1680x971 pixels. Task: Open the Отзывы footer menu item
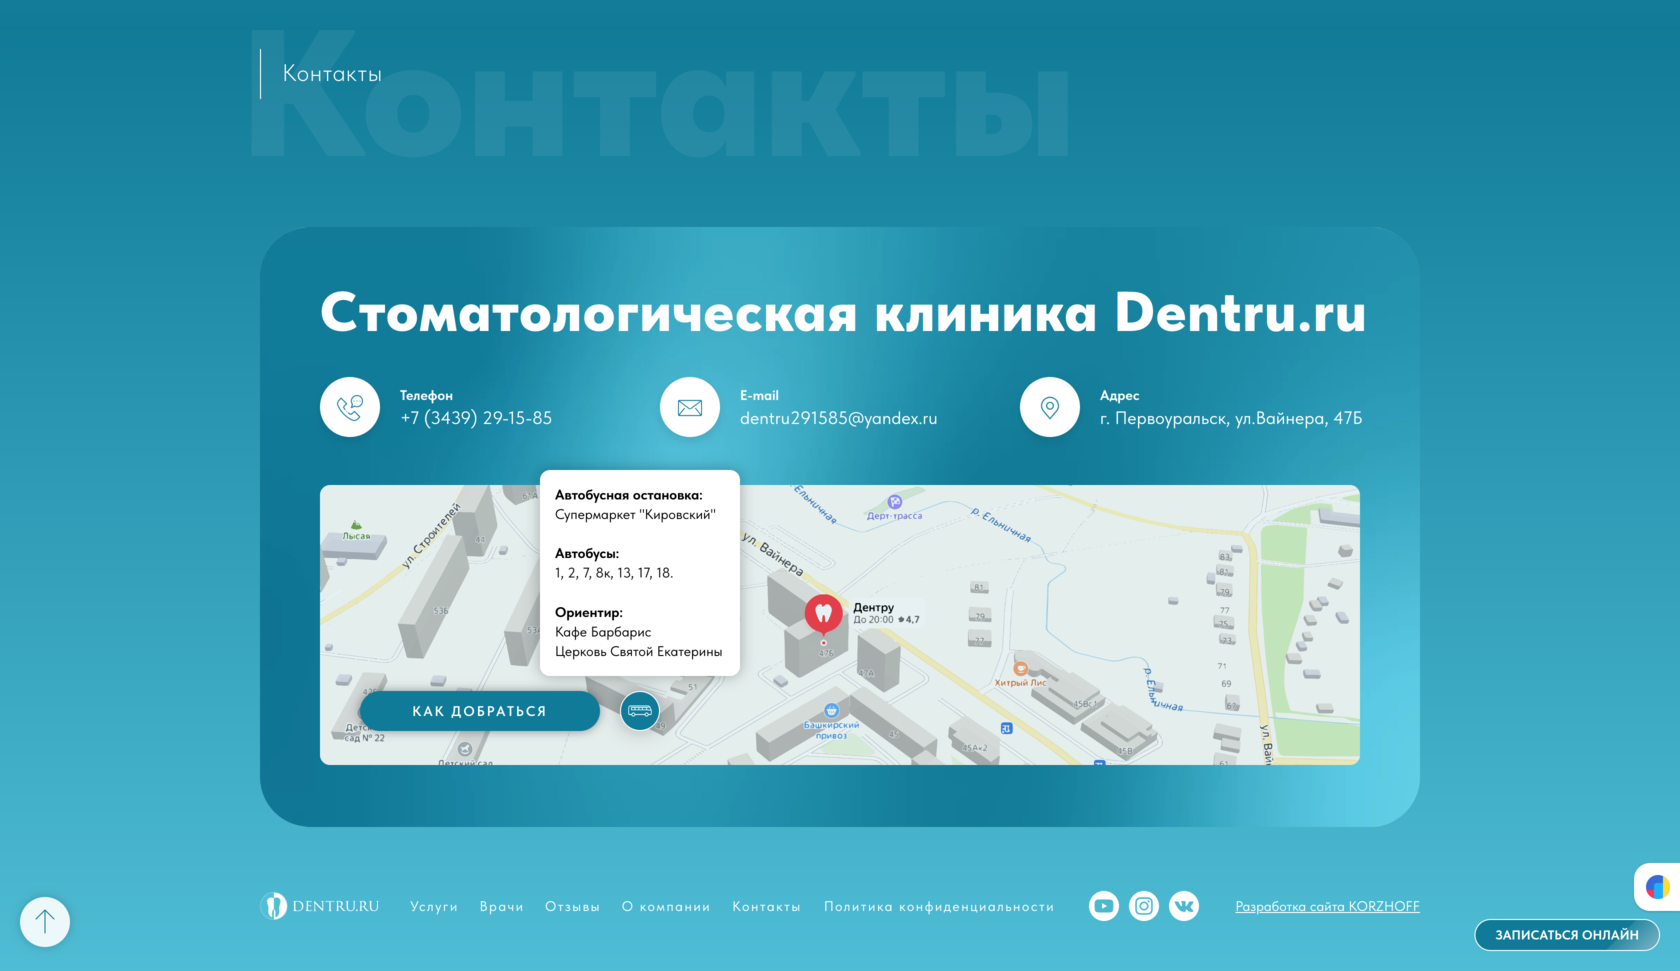[x=572, y=907]
